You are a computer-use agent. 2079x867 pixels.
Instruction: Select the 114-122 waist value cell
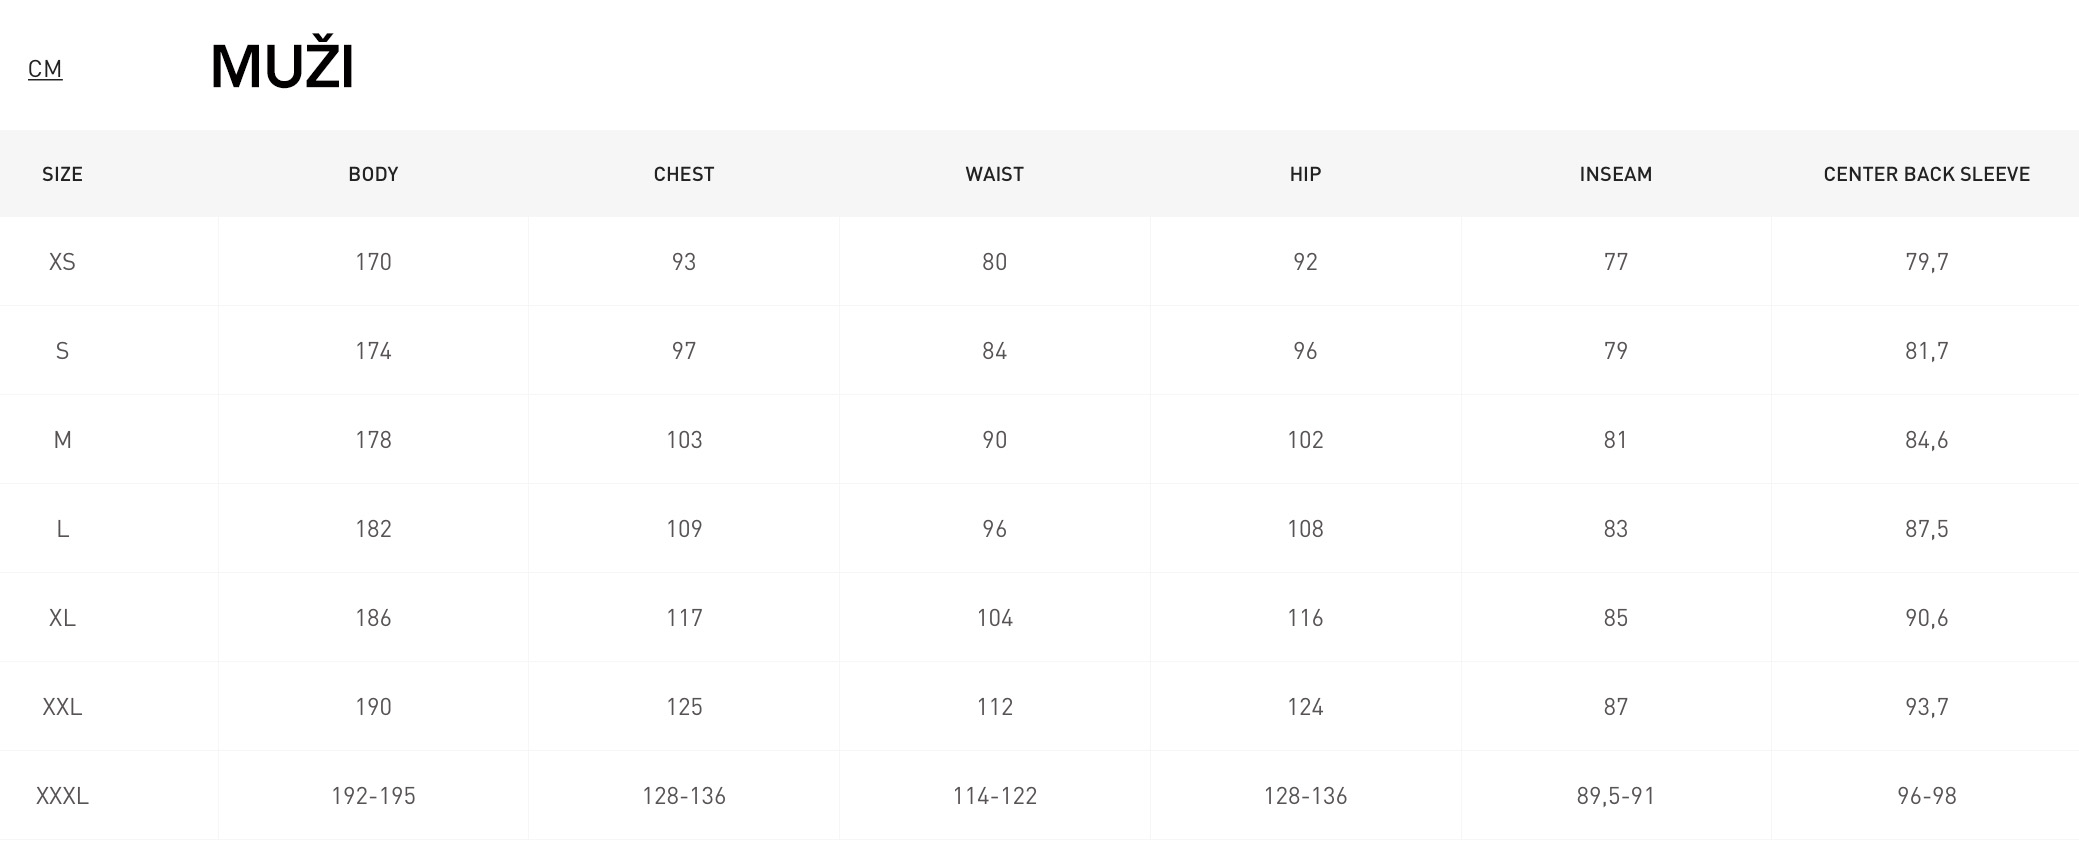[994, 796]
